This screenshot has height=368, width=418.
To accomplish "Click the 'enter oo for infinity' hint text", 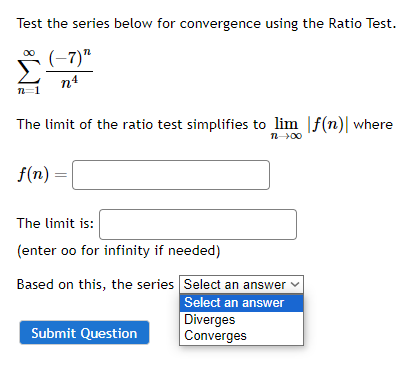I will click(x=119, y=251).
